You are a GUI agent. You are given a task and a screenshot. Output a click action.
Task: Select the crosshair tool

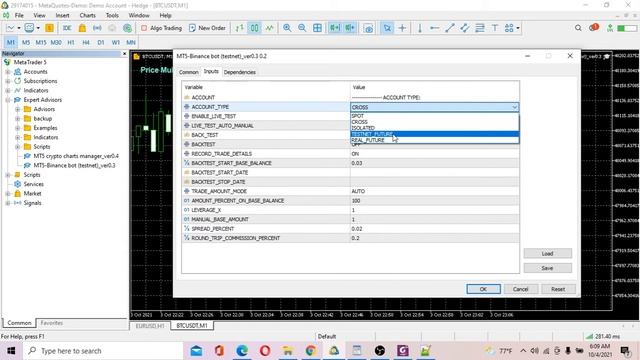402,28
